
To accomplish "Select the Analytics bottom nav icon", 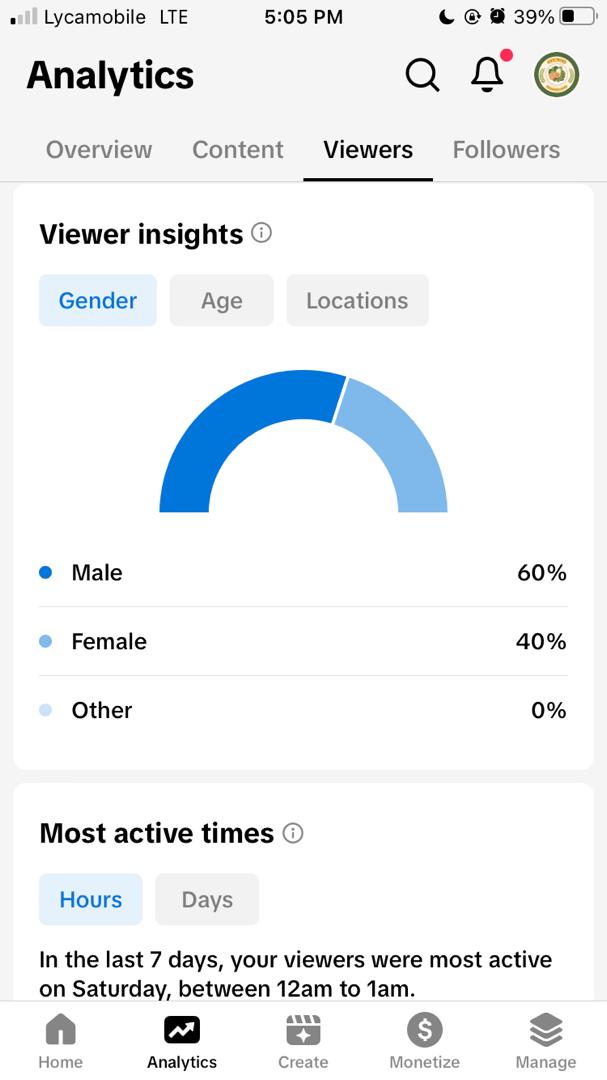I will point(182,1030).
